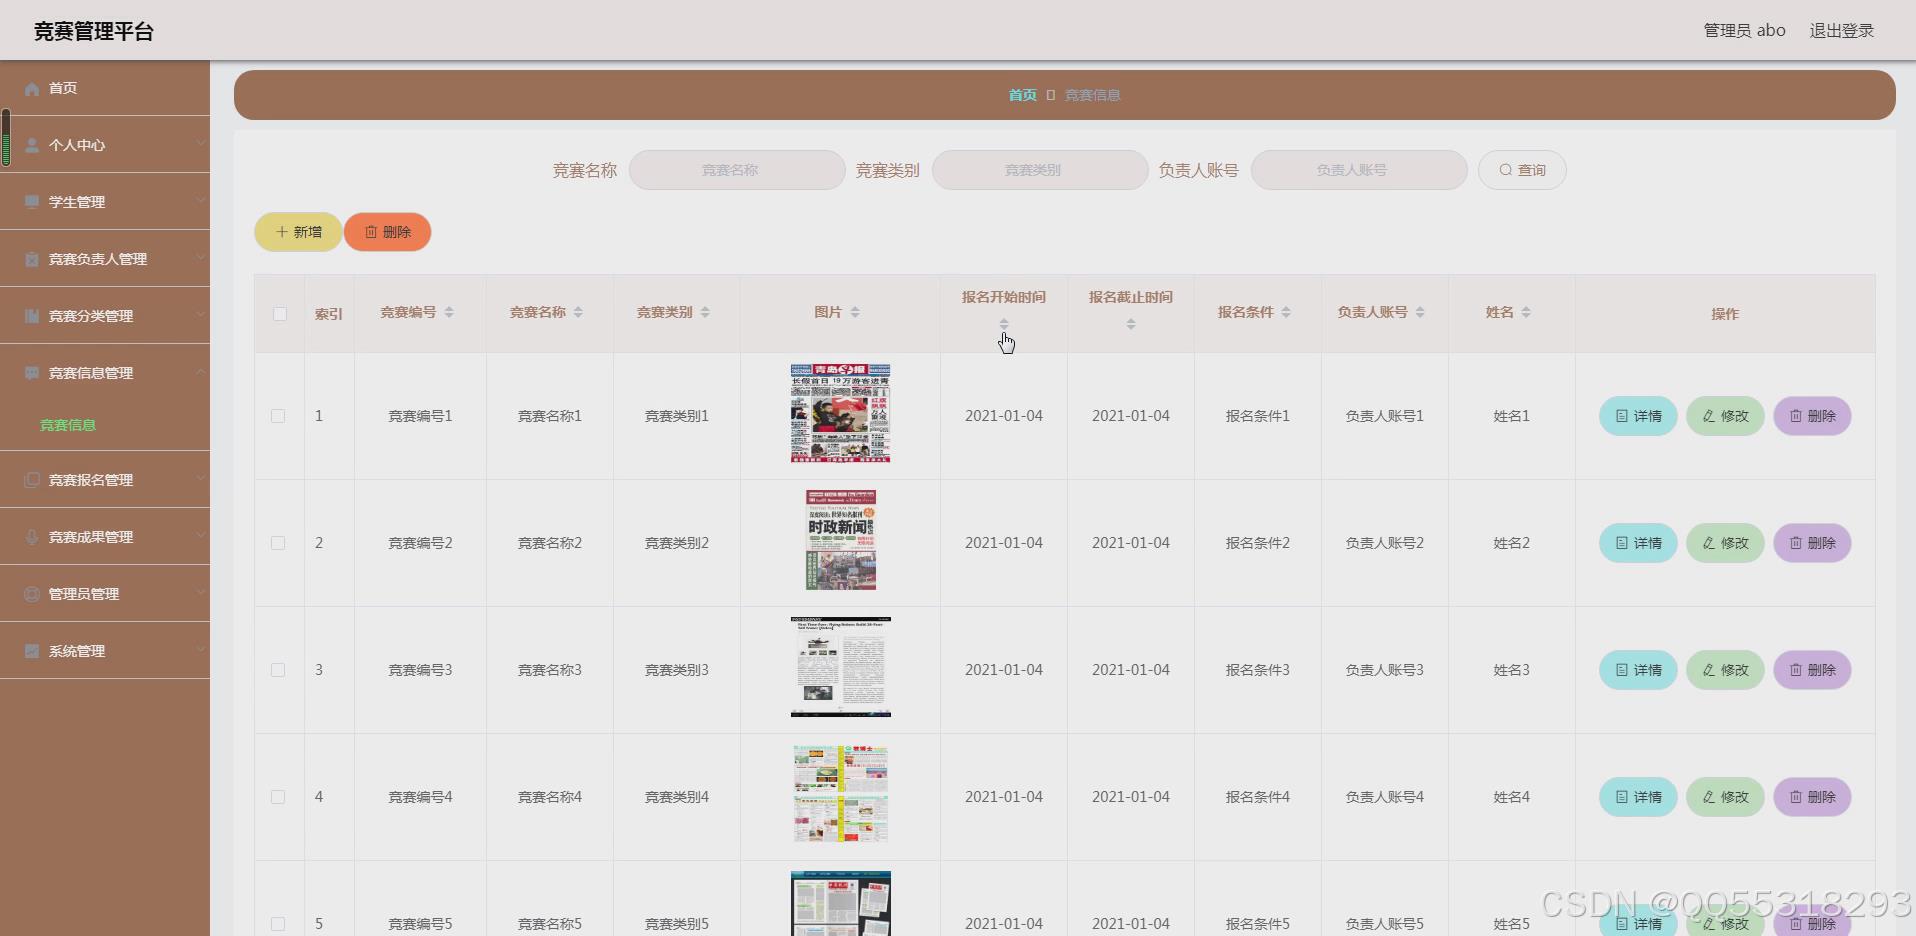Viewport: 1916px width, 936px height.
Task: Click the icon beside 竞赛负责人管理
Action: point(32,260)
